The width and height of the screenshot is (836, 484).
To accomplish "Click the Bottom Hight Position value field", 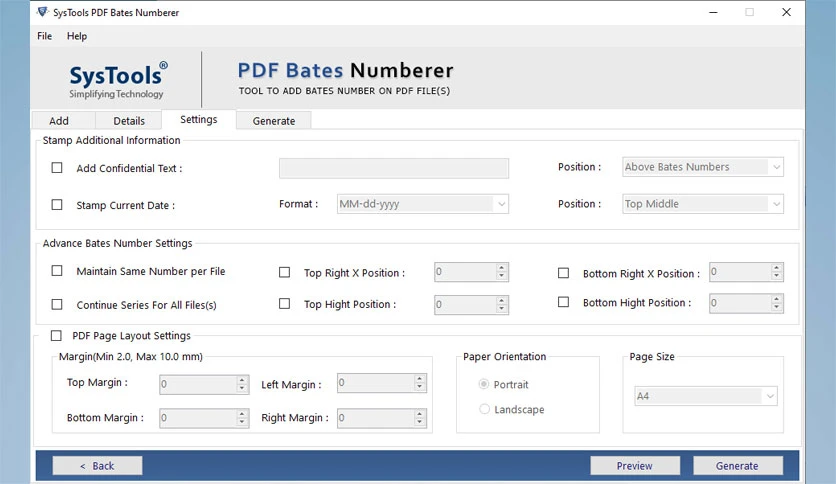I will 739,303.
